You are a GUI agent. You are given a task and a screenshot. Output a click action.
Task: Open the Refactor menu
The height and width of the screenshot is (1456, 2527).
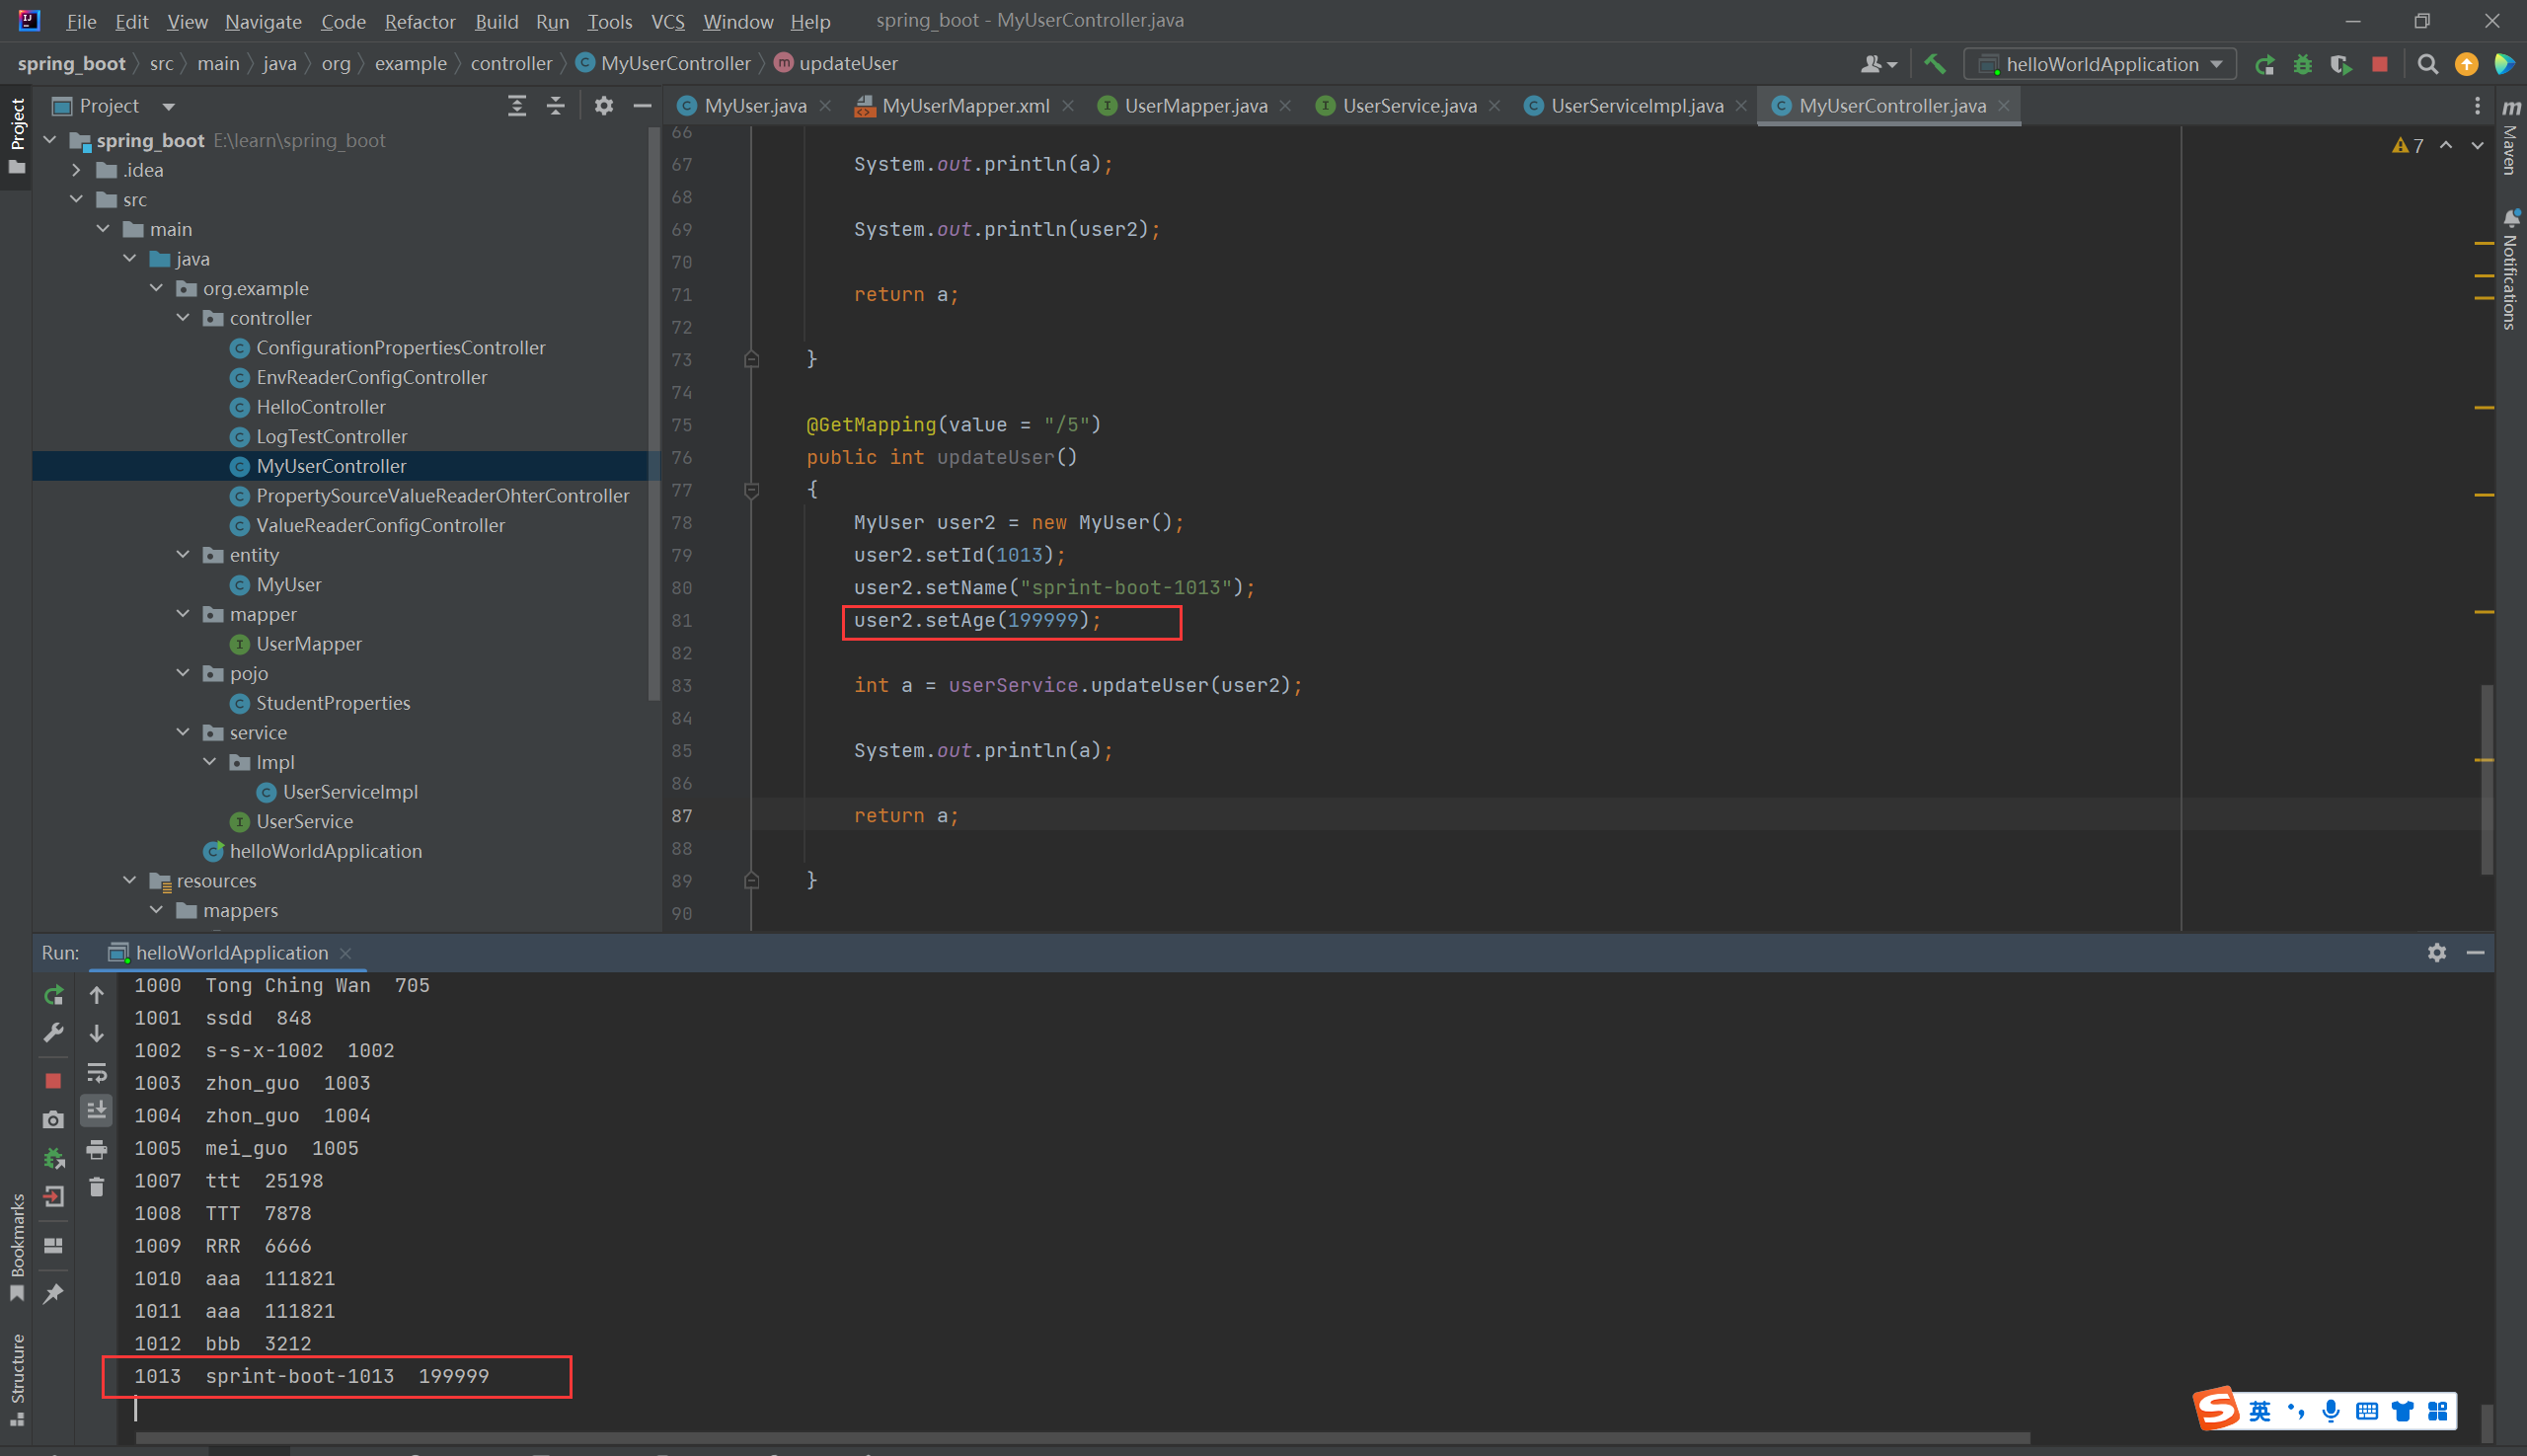[419, 21]
